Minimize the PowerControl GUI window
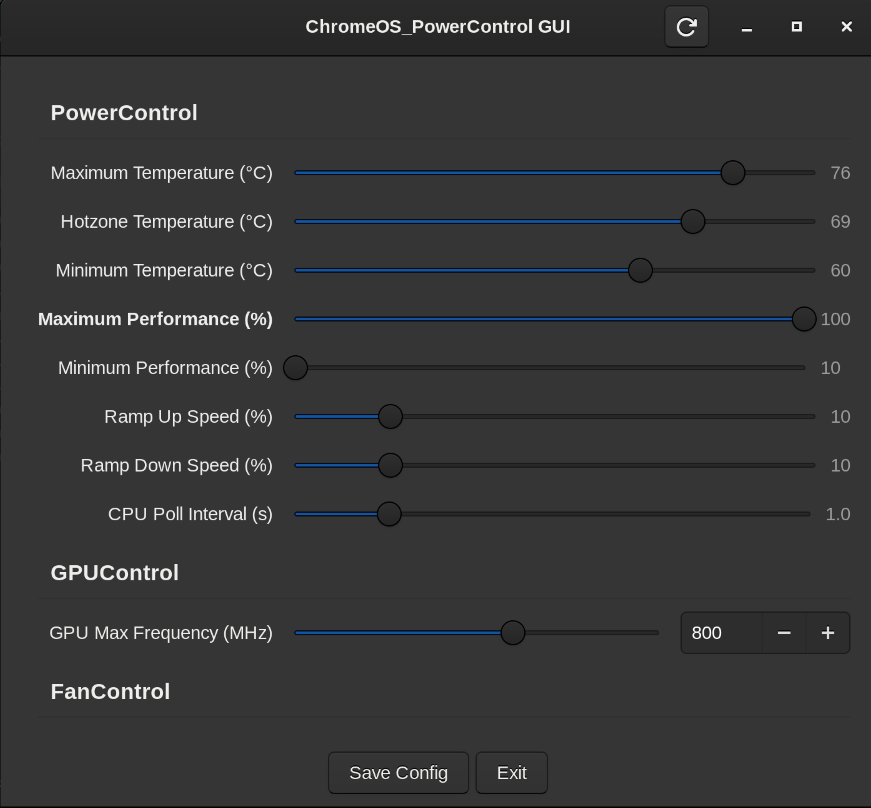The image size is (871, 808). 746,27
